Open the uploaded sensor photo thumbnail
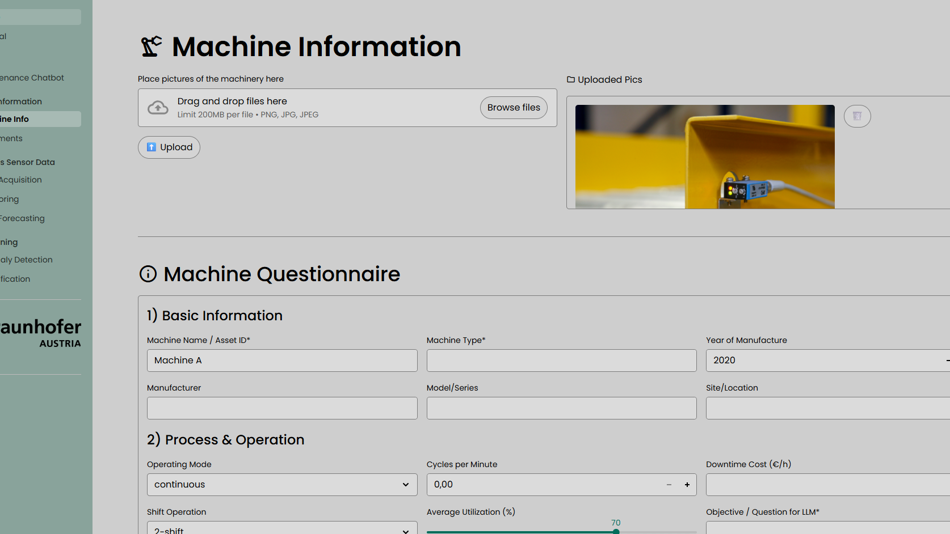950x534 pixels. pyautogui.click(x=704, y=156)
